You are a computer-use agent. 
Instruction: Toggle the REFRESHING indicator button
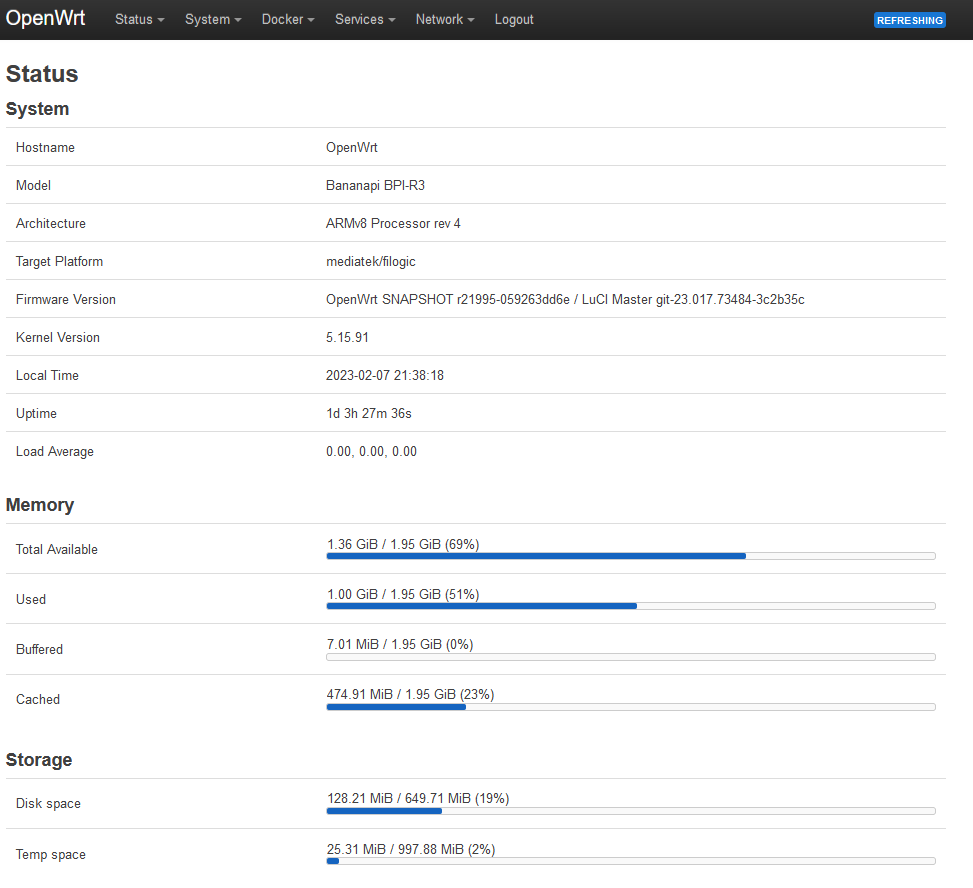tap(910, 20)
